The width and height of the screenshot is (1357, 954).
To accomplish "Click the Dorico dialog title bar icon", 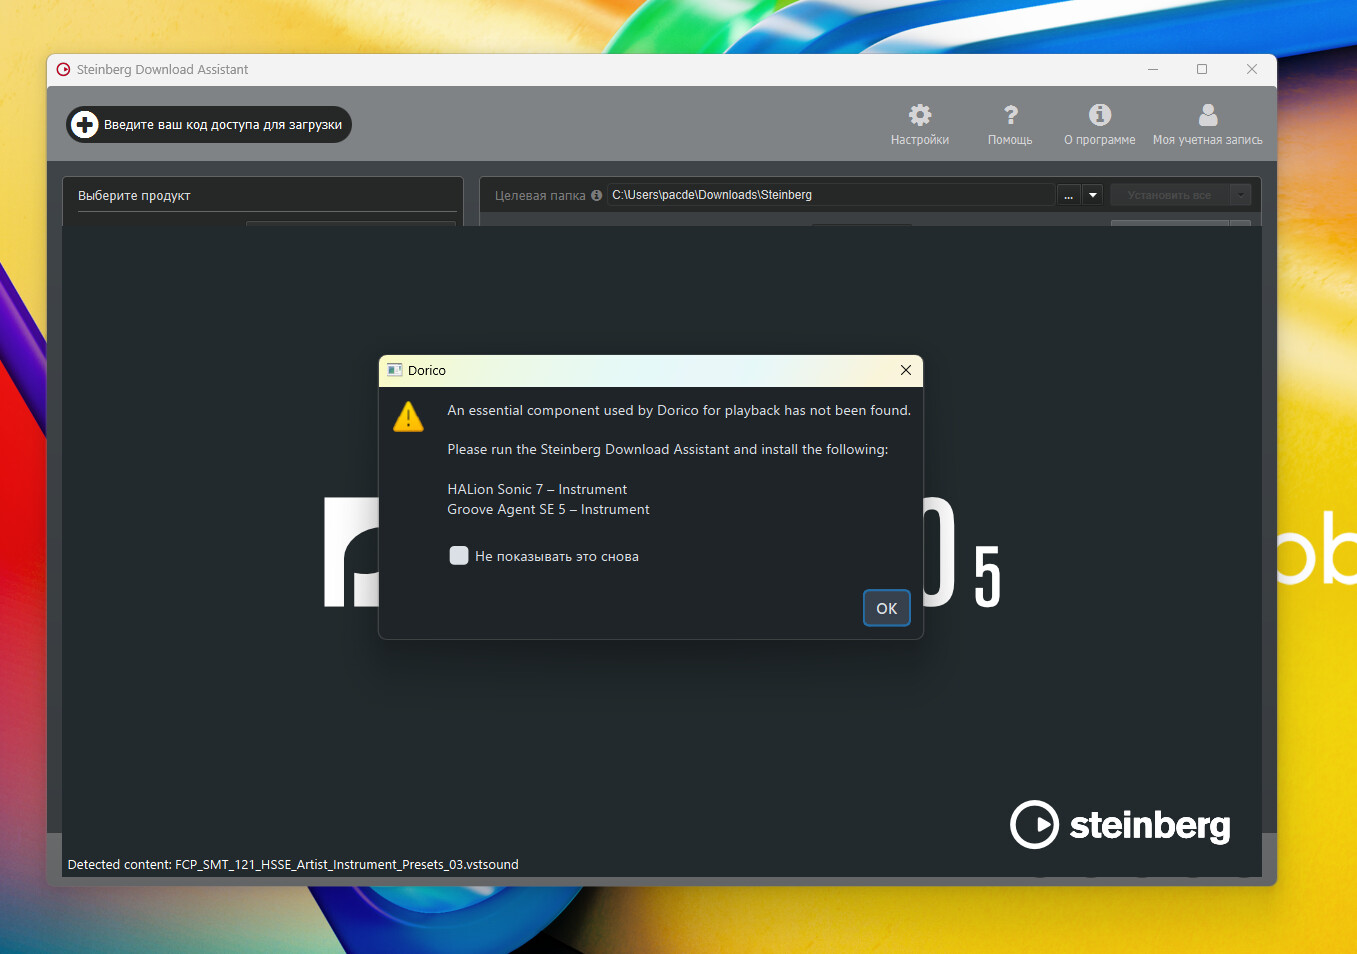I will click(395, 370).
